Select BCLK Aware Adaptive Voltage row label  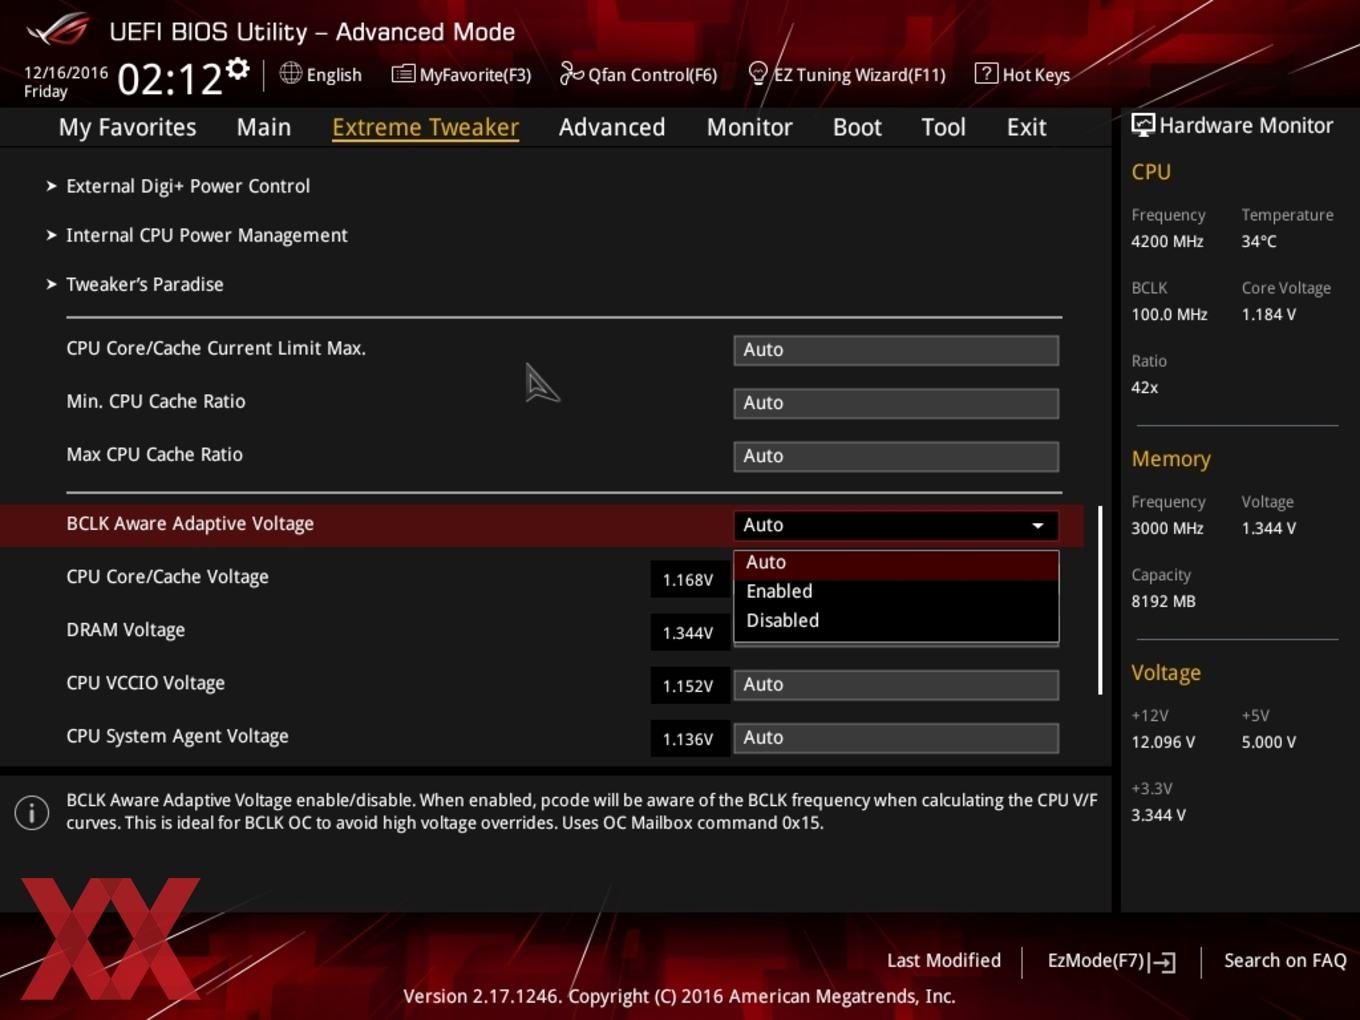click(190, 524)
